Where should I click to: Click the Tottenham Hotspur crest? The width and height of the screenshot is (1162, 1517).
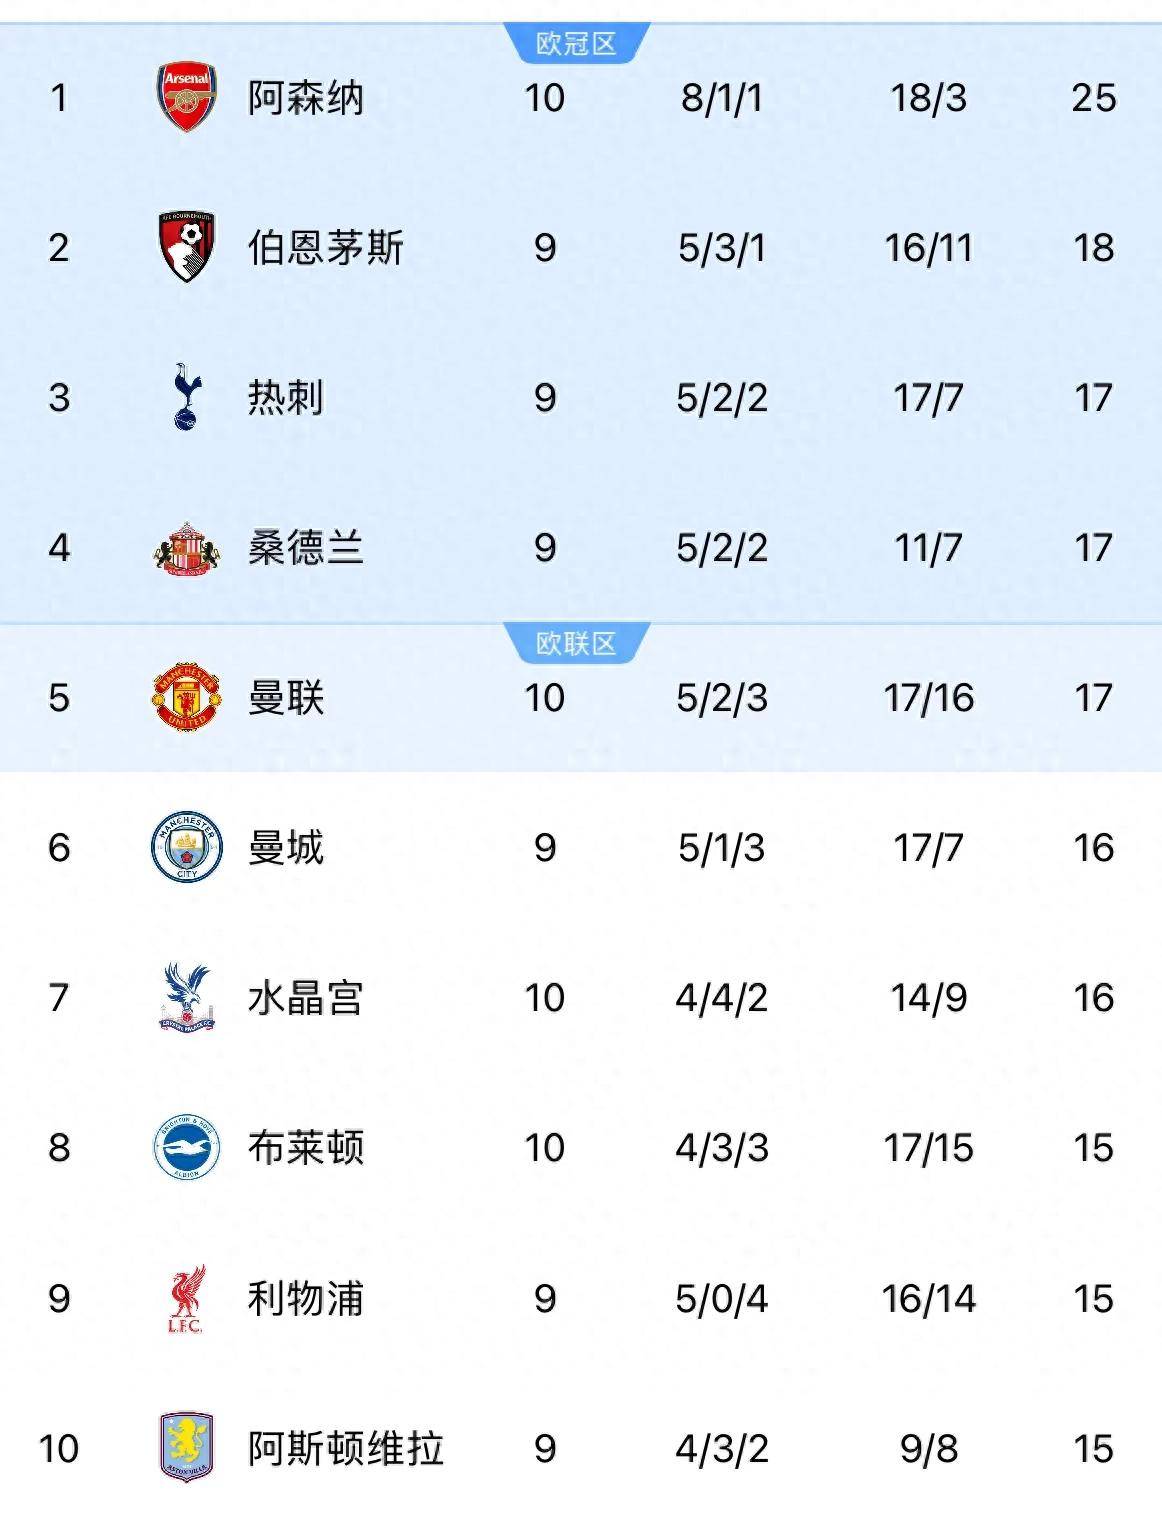point(185,397)
